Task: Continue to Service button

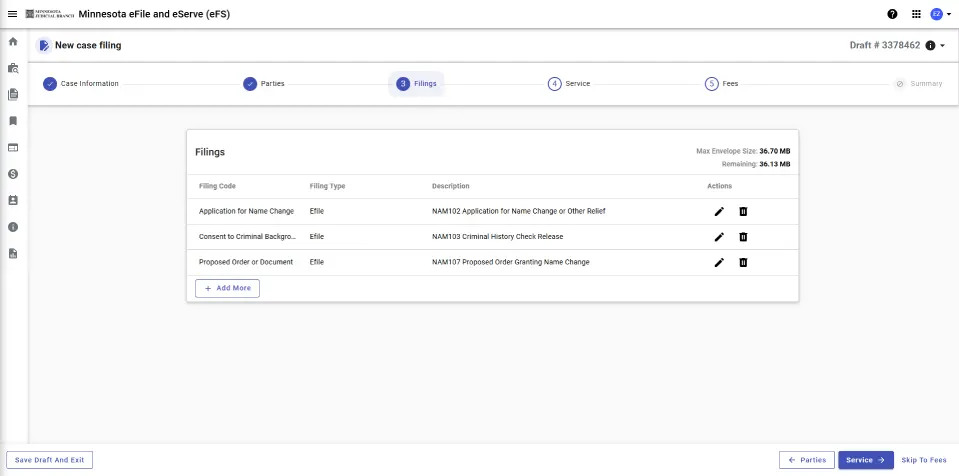Action: coord(866,460)
